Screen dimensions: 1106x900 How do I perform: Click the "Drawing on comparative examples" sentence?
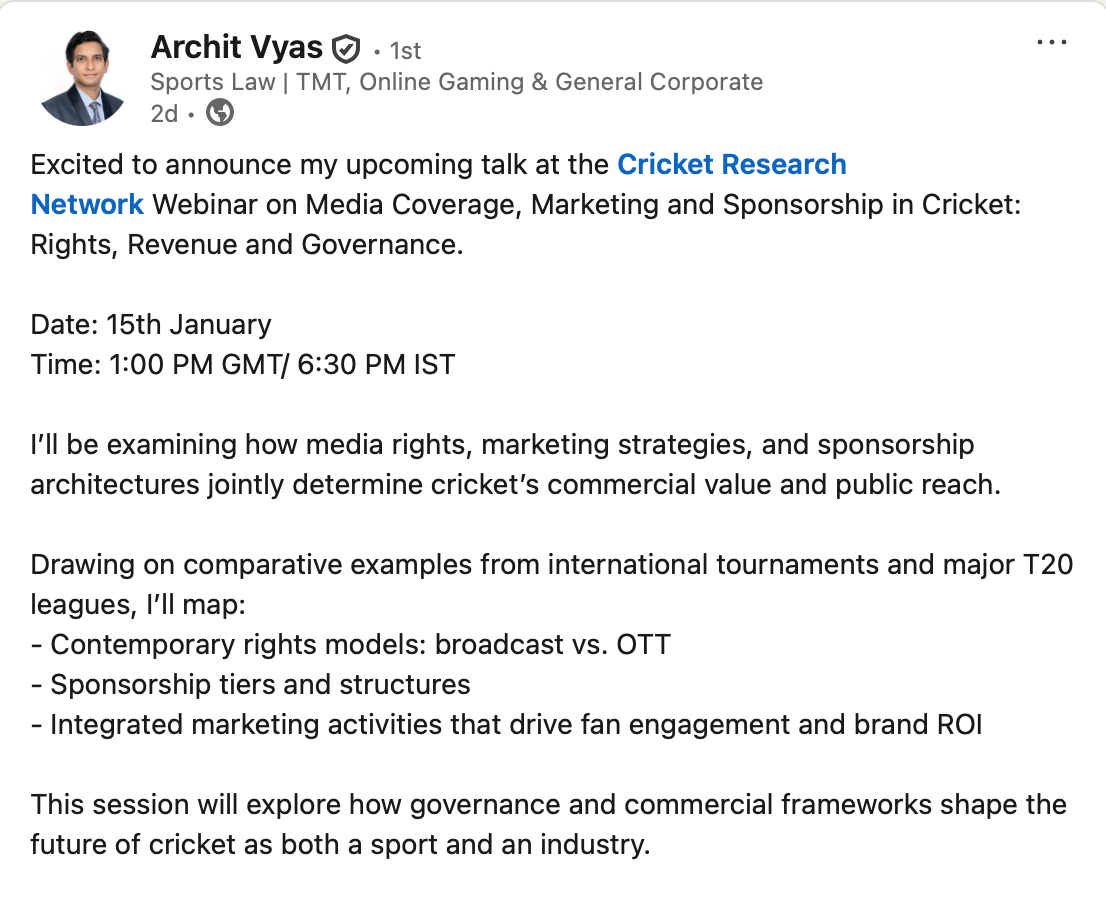click(x=551, y=565)
